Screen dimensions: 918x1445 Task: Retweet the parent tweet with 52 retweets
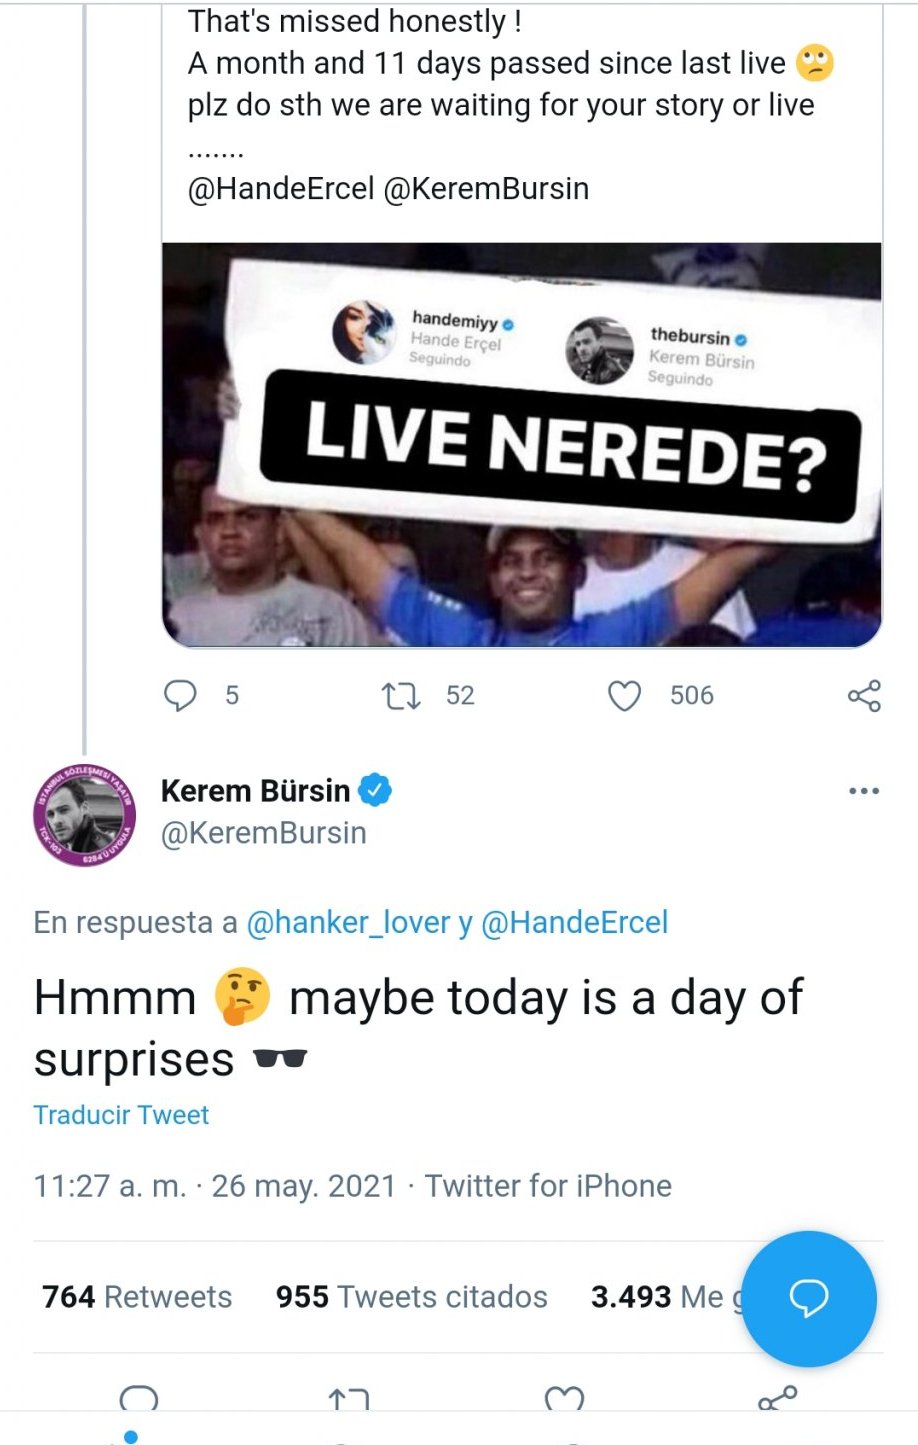[402, 695]
